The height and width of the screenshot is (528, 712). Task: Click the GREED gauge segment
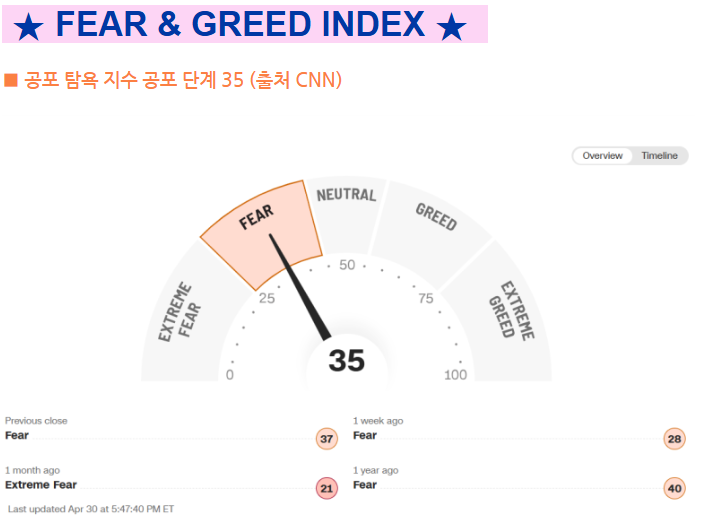[431, 234]
